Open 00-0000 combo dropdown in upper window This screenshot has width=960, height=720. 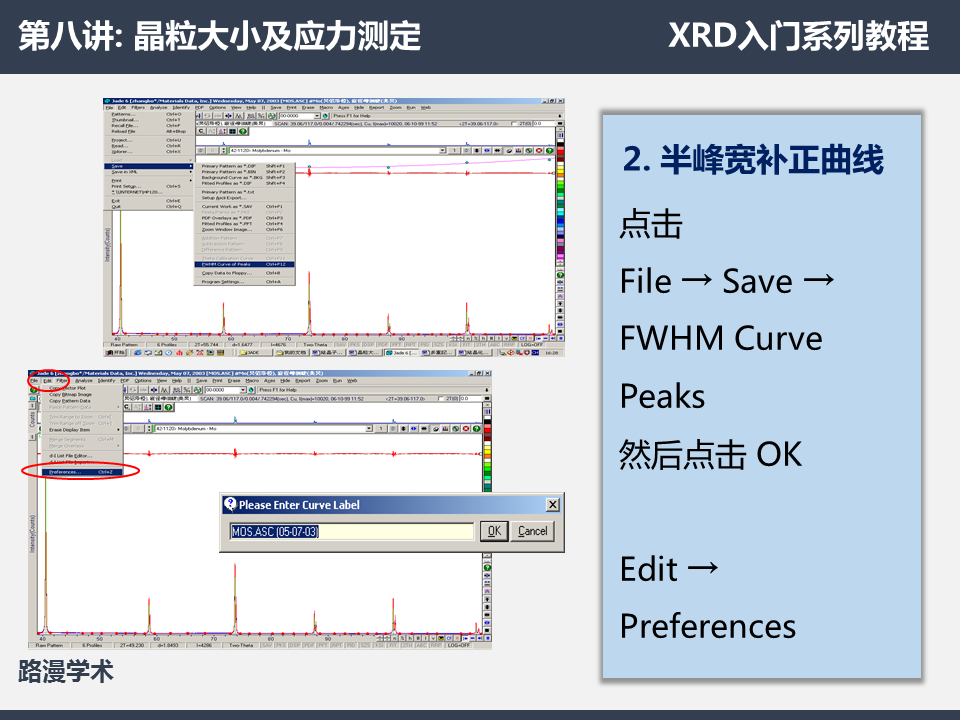pyautogui.click(x=317, y=116)
